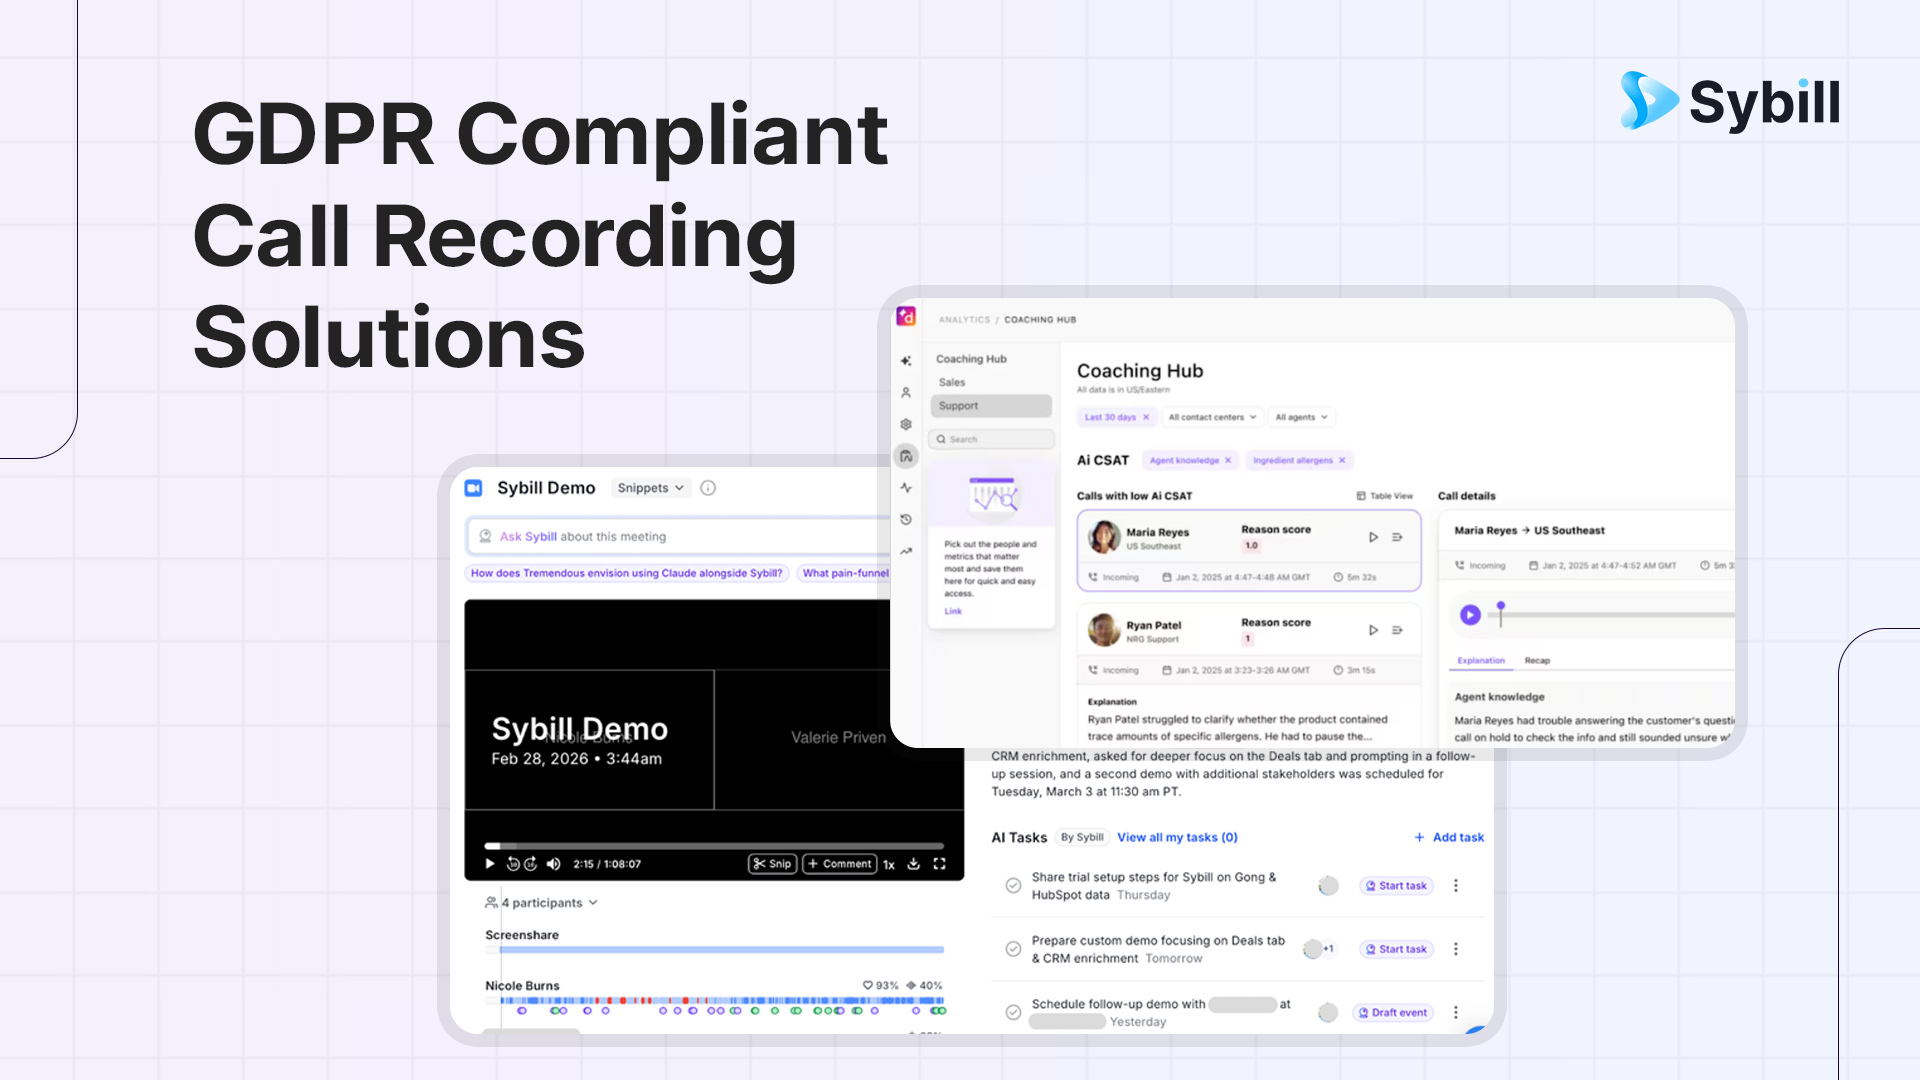This screenshot has height=1080, width=1920.
Task: Click the Zoom camera icon beside Sybill Demo
Action: pos(474,488)
